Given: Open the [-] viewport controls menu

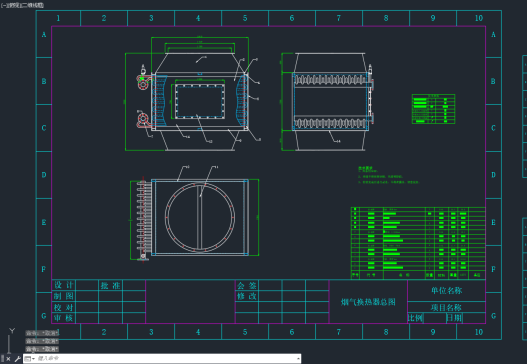Looking at the screenshot, I should pyautogui.click(x=3, y=5).
